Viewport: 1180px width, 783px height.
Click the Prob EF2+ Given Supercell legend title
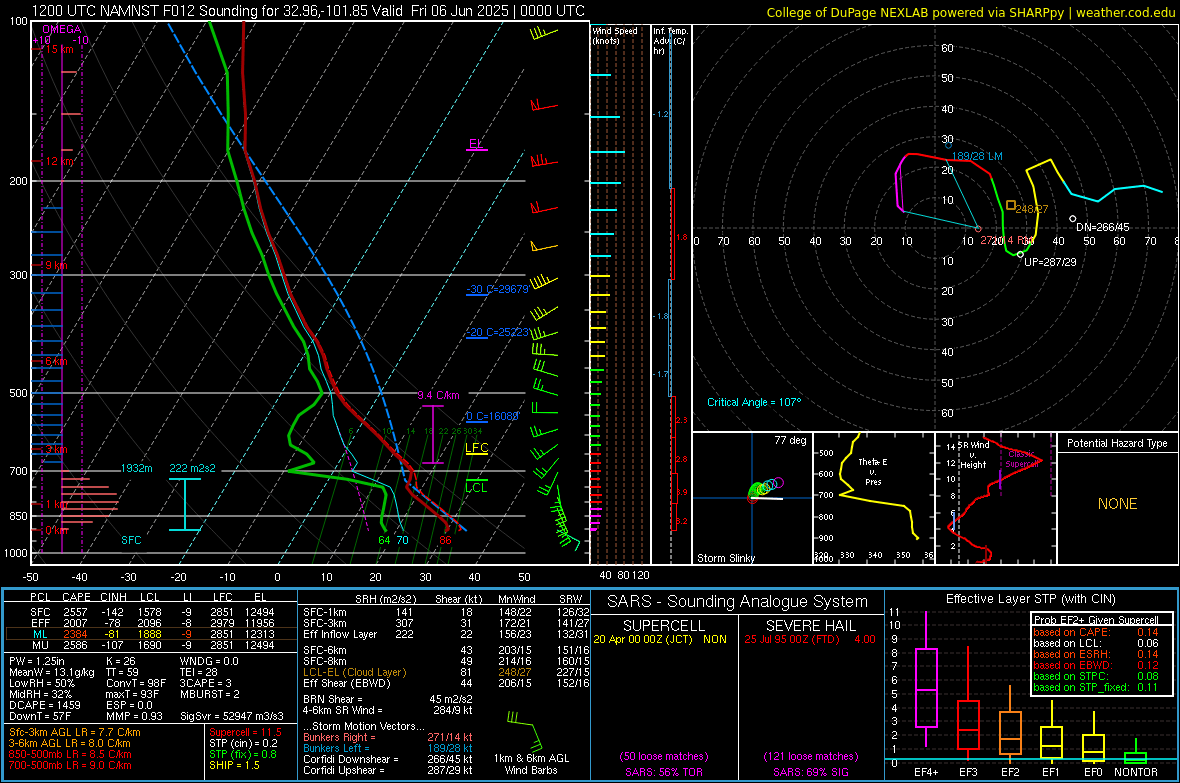[x=1096, y=620]
